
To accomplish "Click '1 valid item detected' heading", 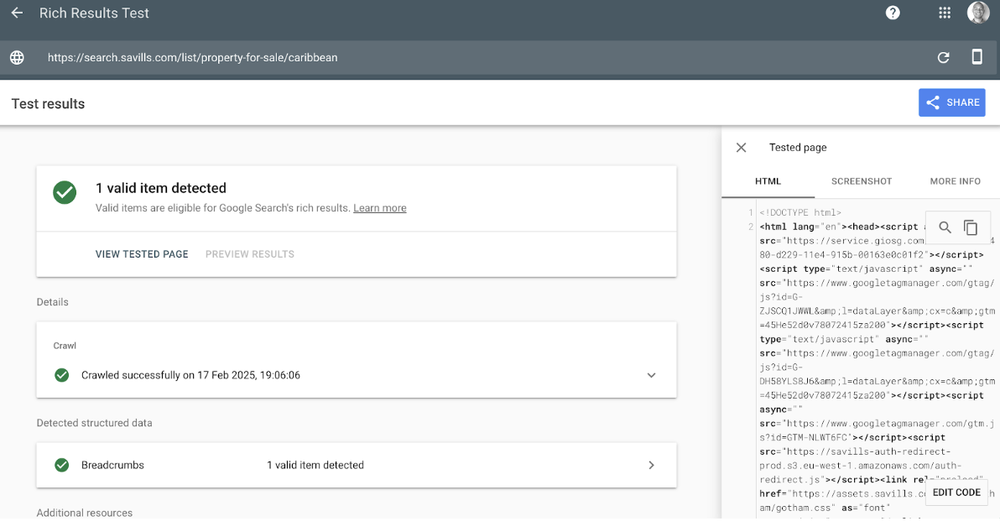I will click(x=161, y=188).
